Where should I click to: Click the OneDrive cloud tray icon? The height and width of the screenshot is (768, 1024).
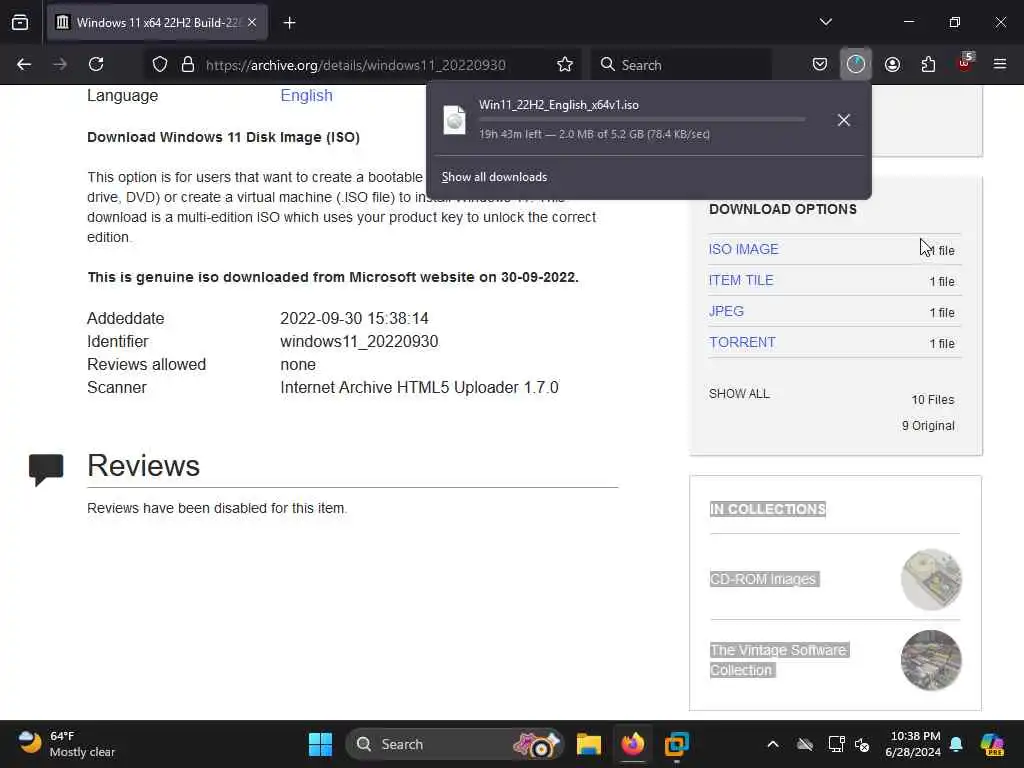tap(805, 744)
